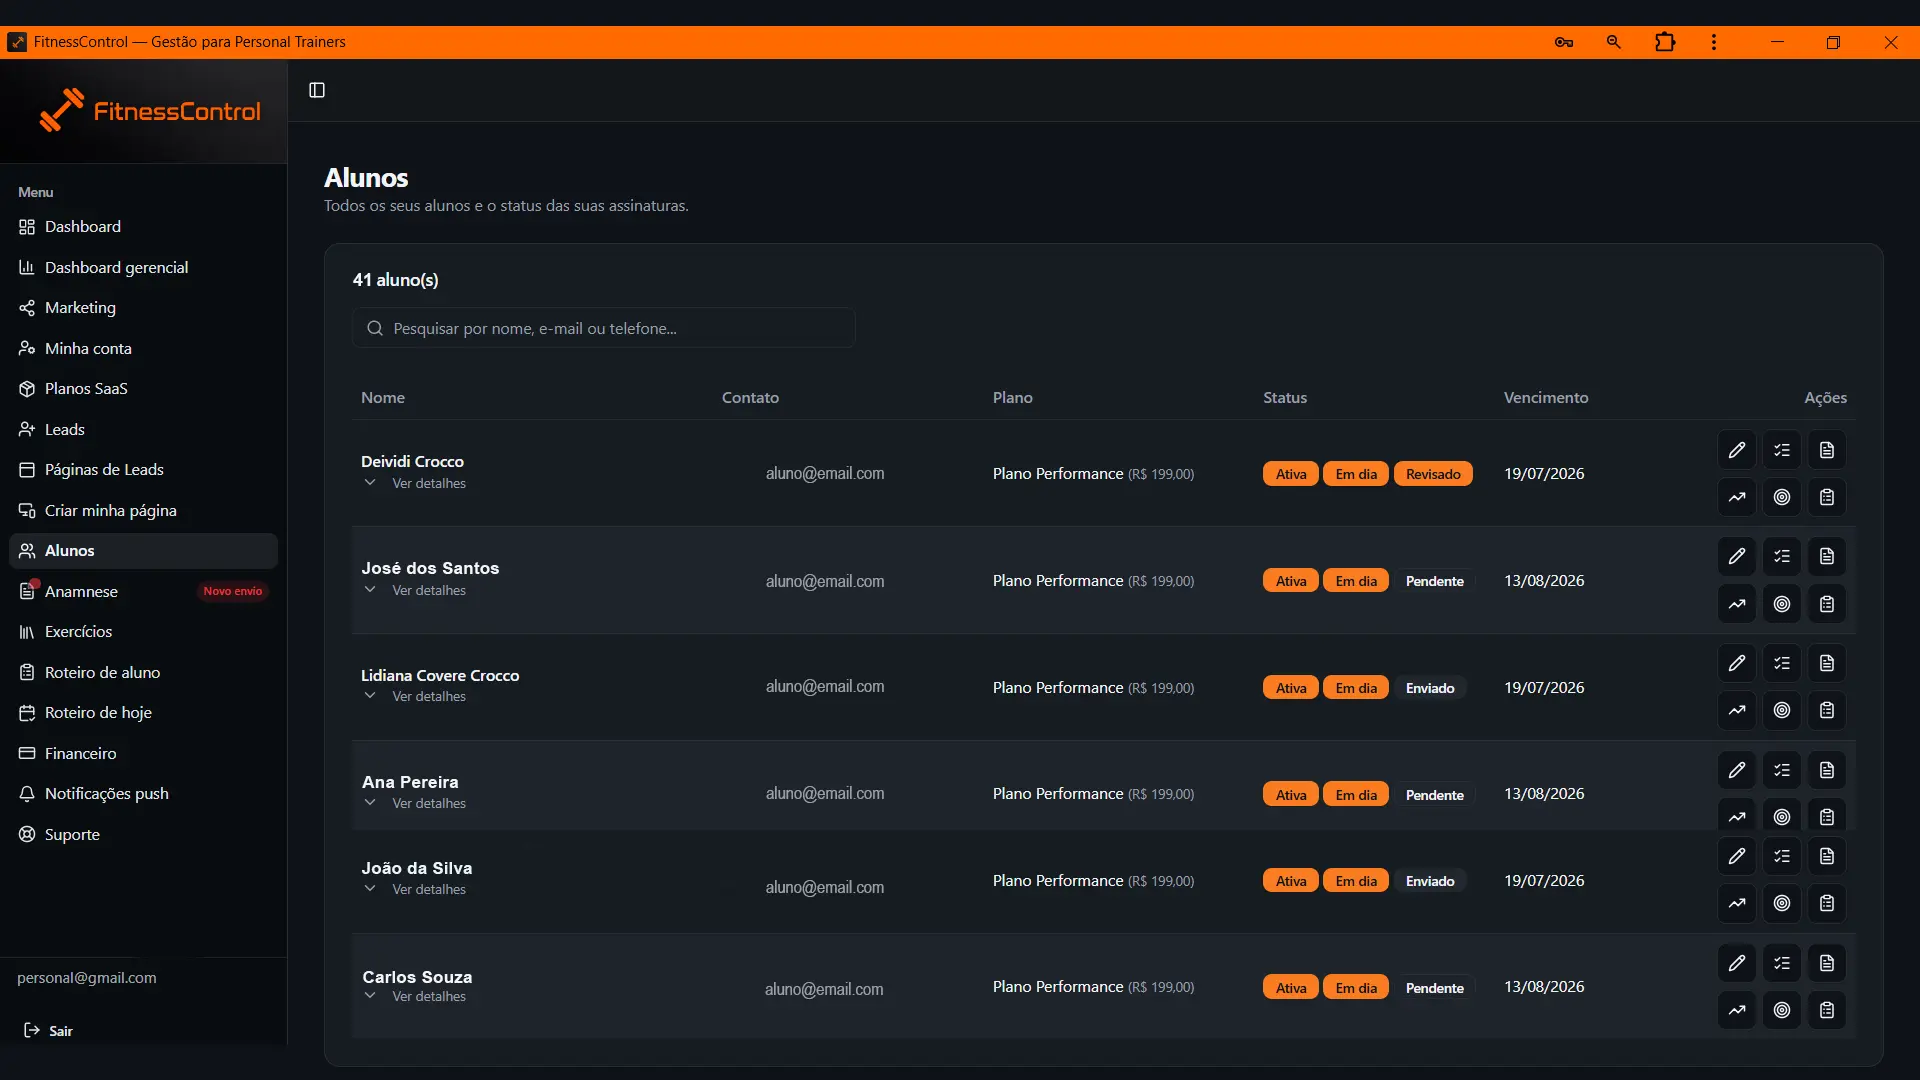Focus the student search field
The height and width of the screenshot is (1080, 1920).
point(604,329)
